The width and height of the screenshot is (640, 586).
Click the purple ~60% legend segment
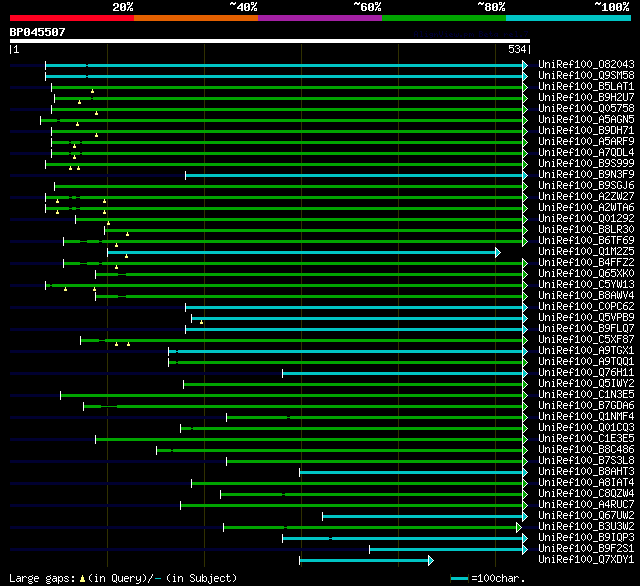coord(320,18)
